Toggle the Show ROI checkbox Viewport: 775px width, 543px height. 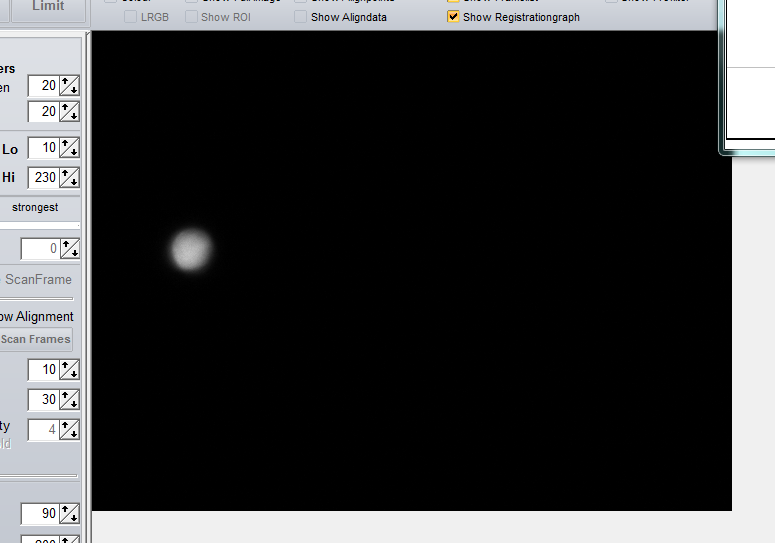191,17
